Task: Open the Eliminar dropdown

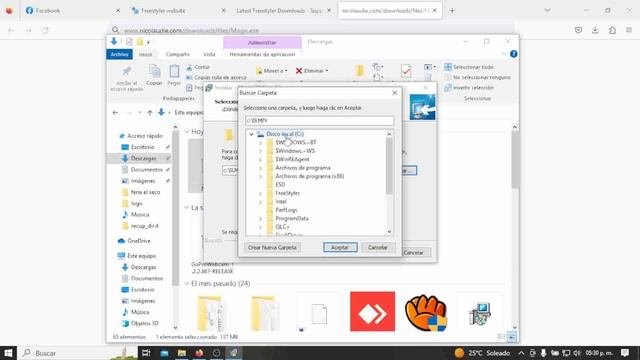Action: coord(312,71)
